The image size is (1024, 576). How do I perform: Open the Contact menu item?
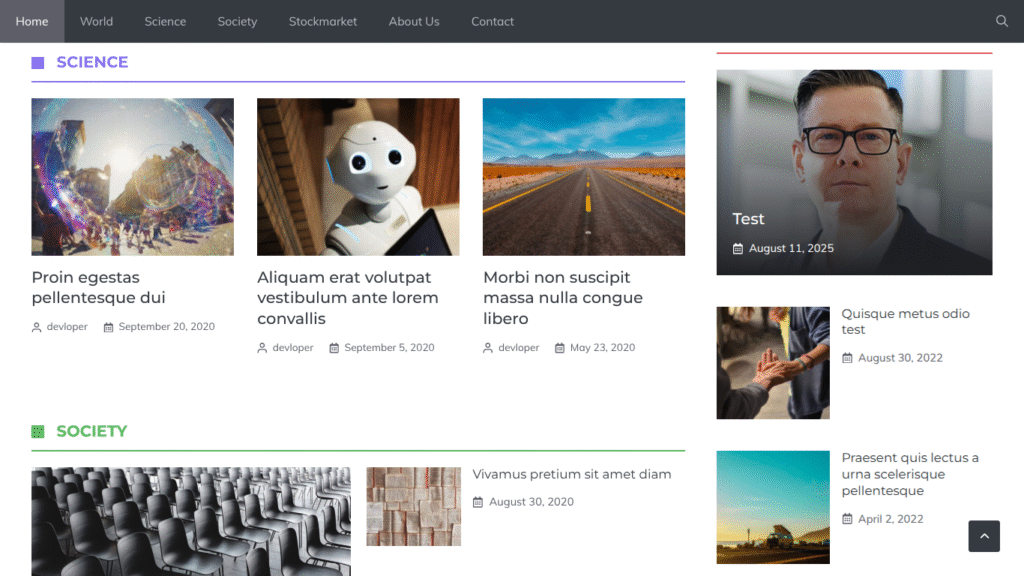[492, 21]
